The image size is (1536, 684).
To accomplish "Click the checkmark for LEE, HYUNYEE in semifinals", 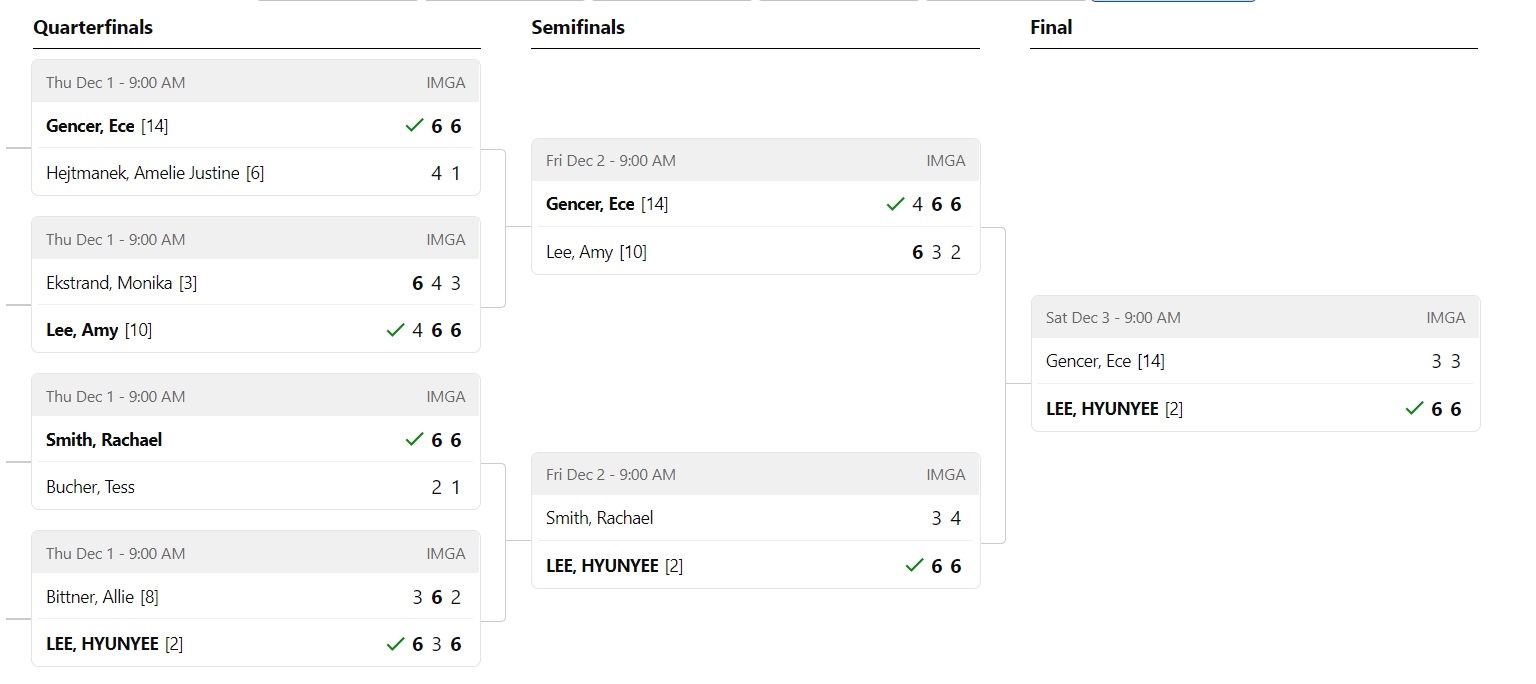I will point(914,566).
